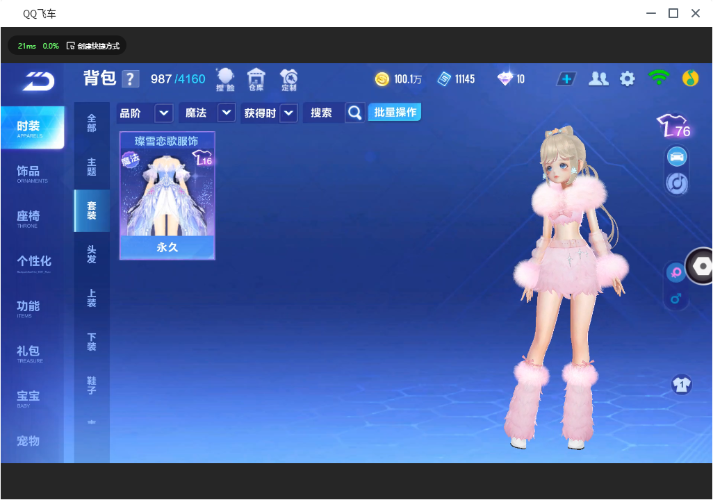
Task: Expand the 品阶 grade dropdown
Action: pyautogui.click(x=164, y=113)
